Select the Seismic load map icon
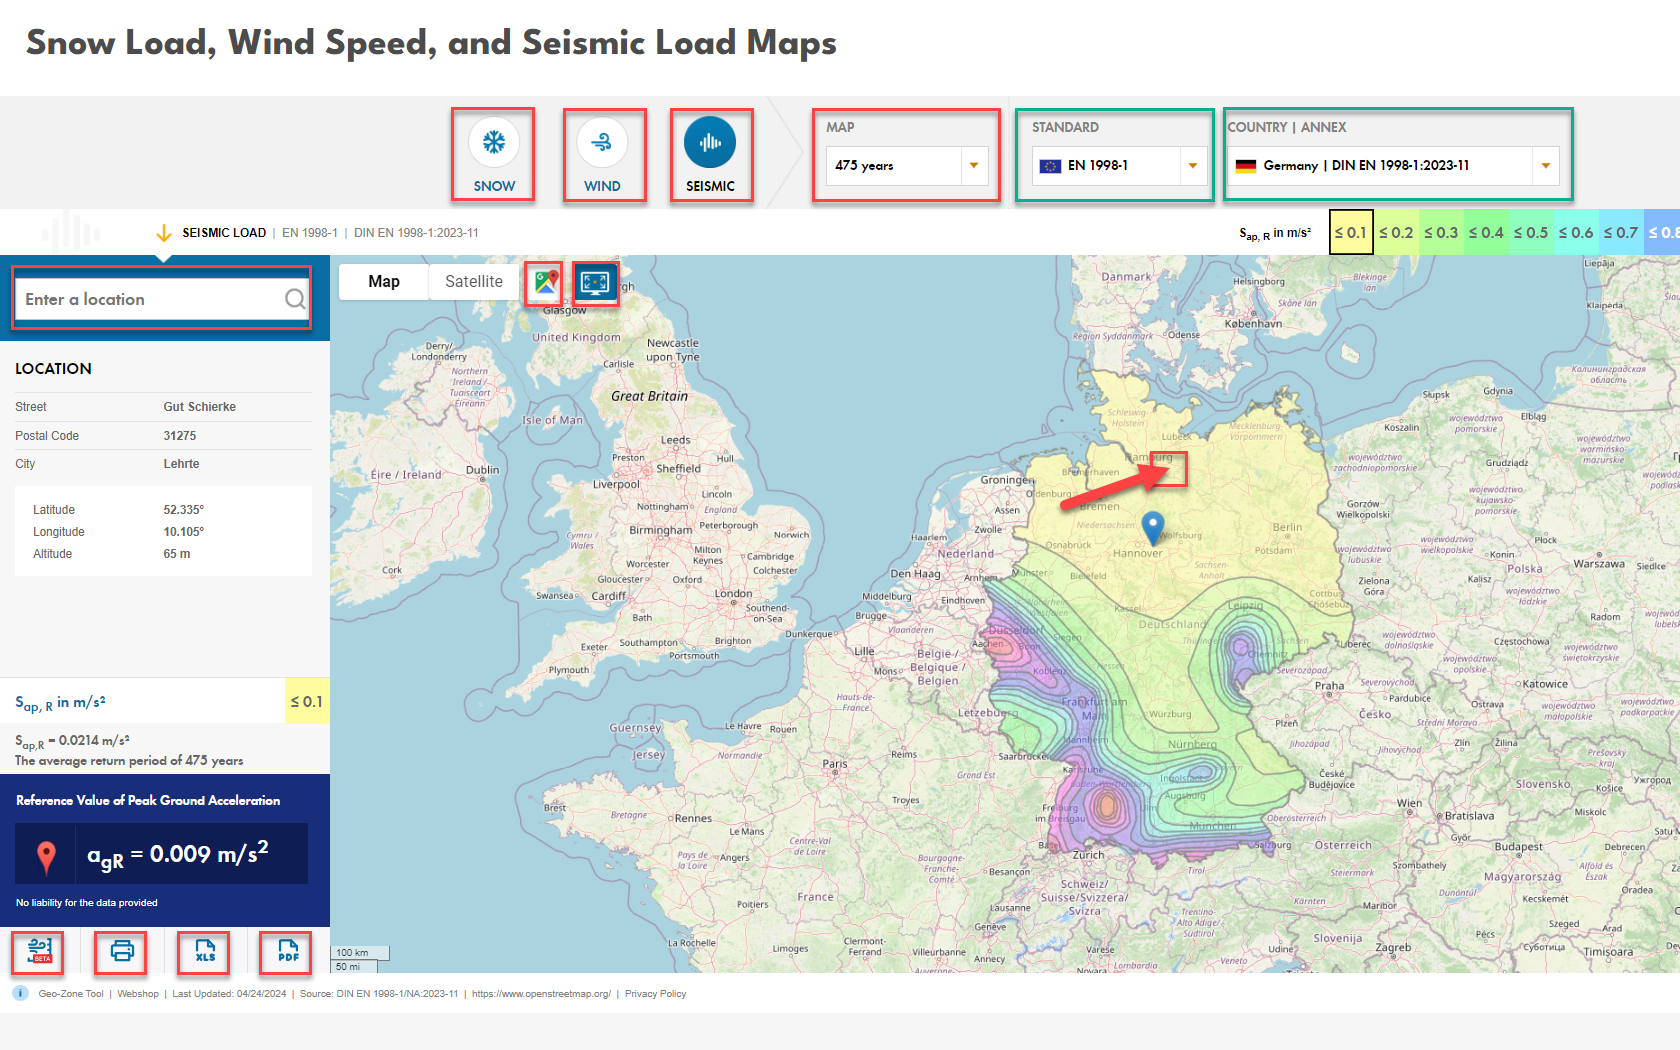 coord(711,155)
